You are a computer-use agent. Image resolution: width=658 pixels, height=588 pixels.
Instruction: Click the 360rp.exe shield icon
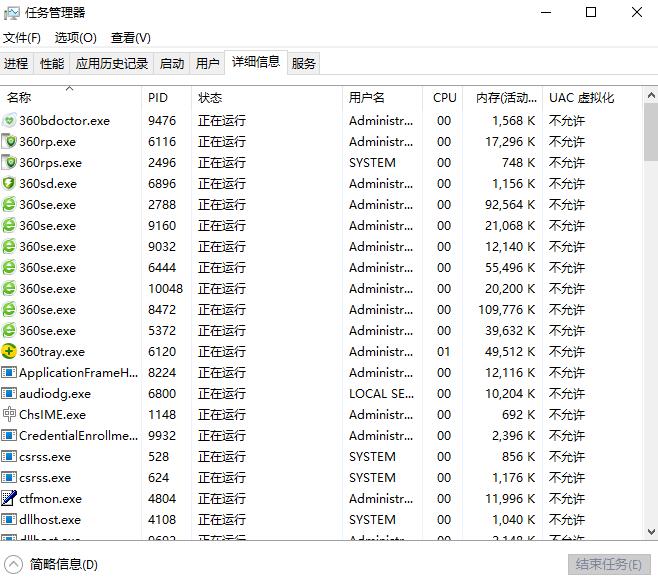click(x=9, y=142)
